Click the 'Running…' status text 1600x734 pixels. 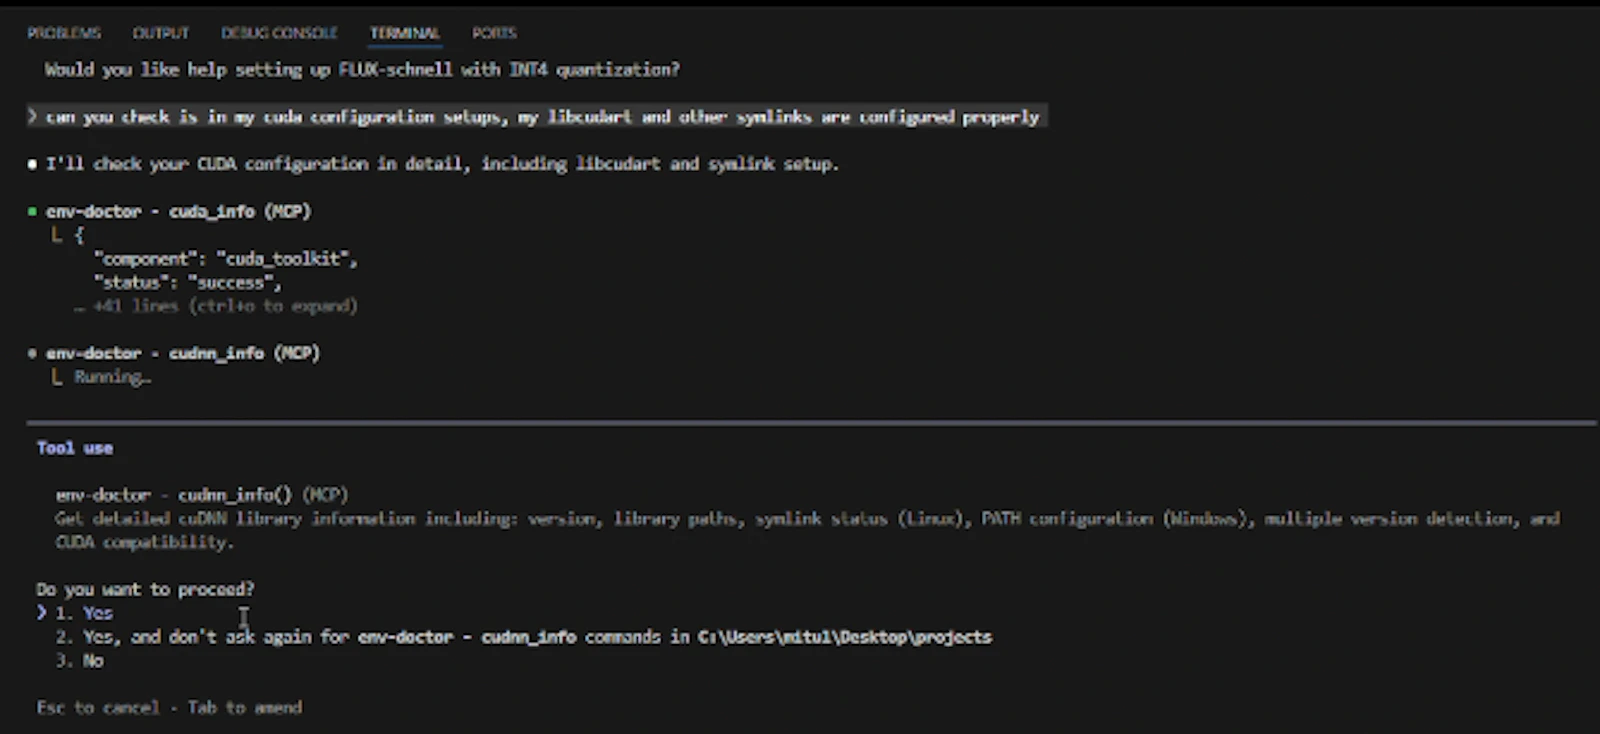pyautogui.click(x=112, y=377)
